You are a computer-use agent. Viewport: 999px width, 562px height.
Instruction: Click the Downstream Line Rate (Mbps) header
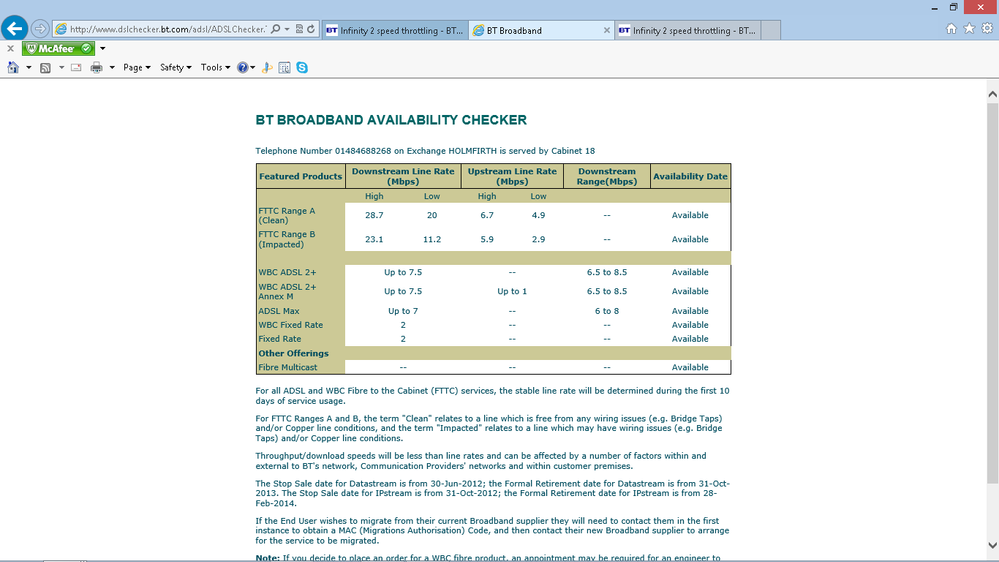(x=403, y=177)
